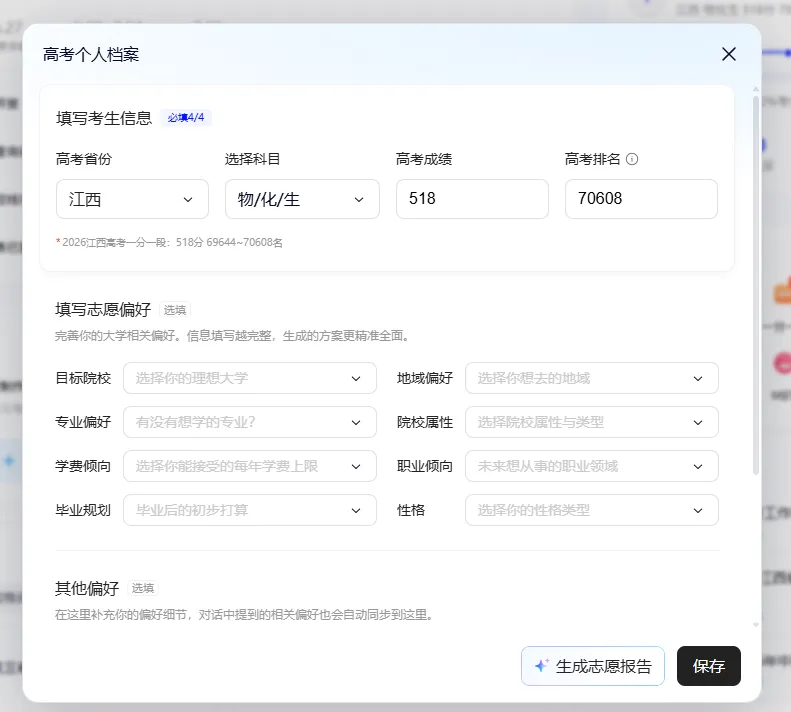Expand the 院校属性 dropdown

[592, 422]
